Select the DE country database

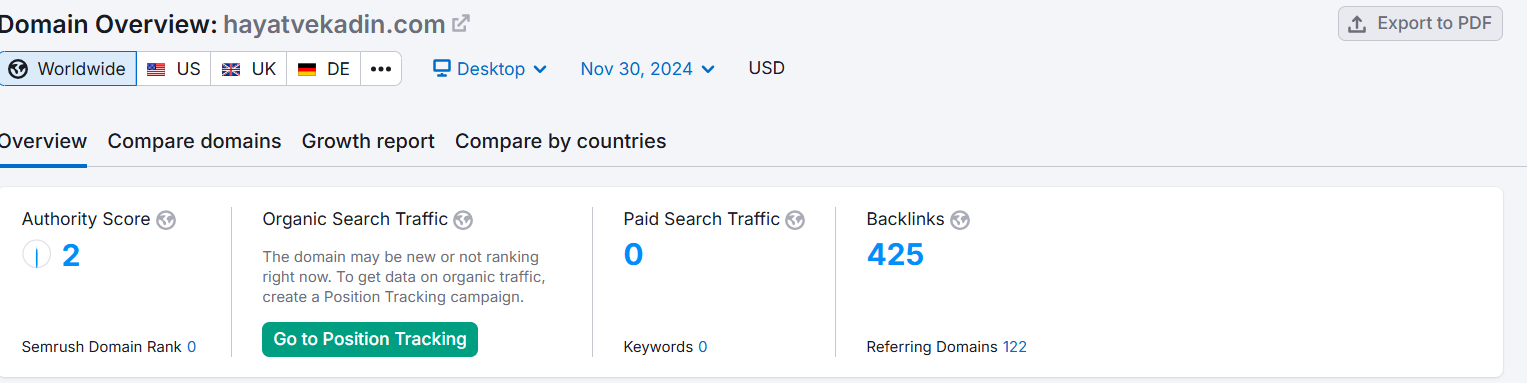pos(324,69)
